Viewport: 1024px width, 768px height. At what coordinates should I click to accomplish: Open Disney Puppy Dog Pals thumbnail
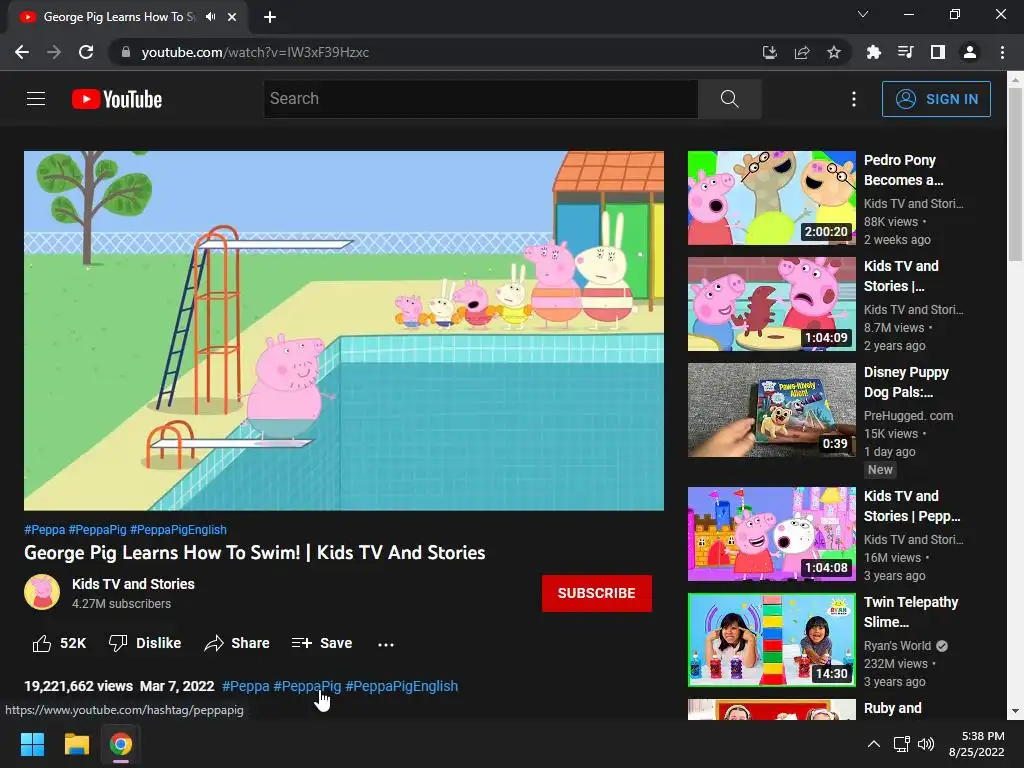point(771,409)
